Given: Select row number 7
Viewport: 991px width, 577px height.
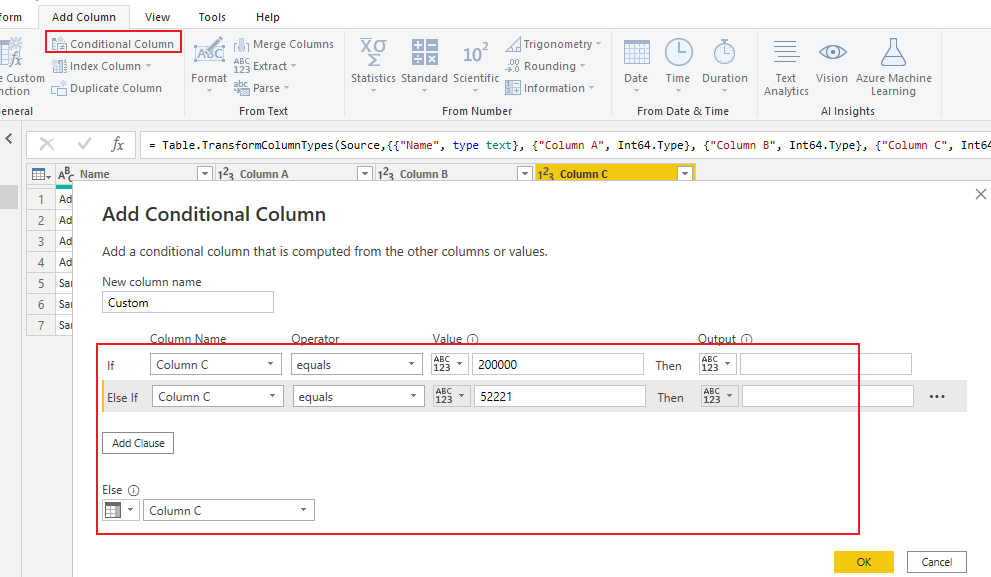Looking at the screenshot, I should [41, 325].
